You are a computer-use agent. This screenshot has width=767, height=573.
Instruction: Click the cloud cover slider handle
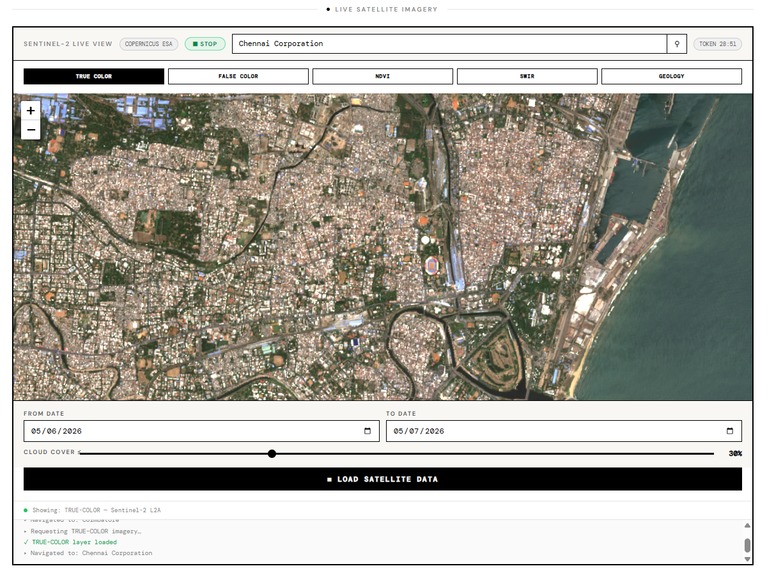[272, 454]
